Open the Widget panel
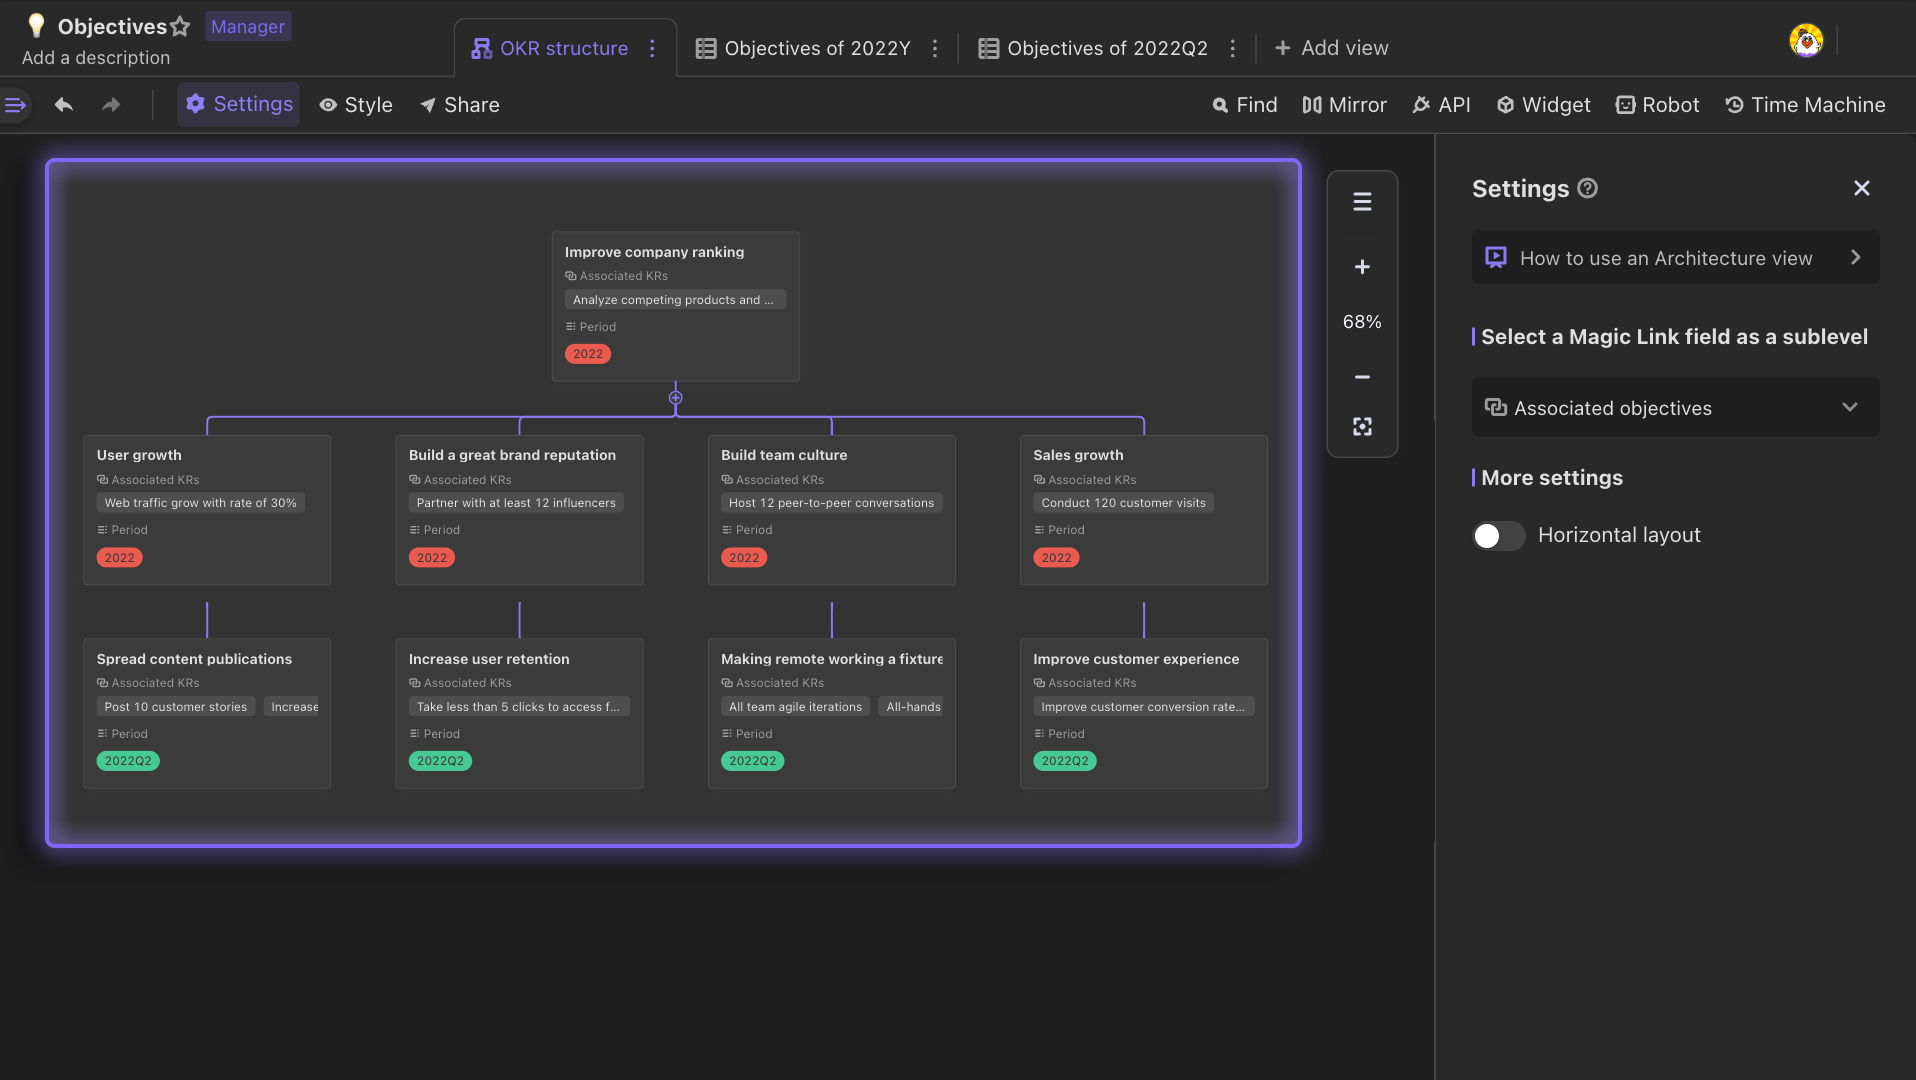Viewport: 1916px width, 1080px height. coord(1543,105)
